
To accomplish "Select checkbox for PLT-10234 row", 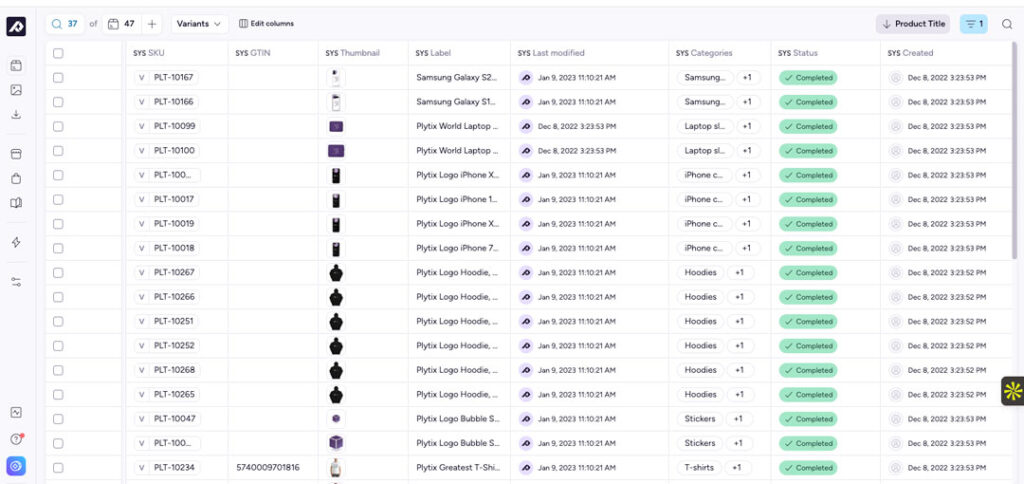I will pos(58,467).
